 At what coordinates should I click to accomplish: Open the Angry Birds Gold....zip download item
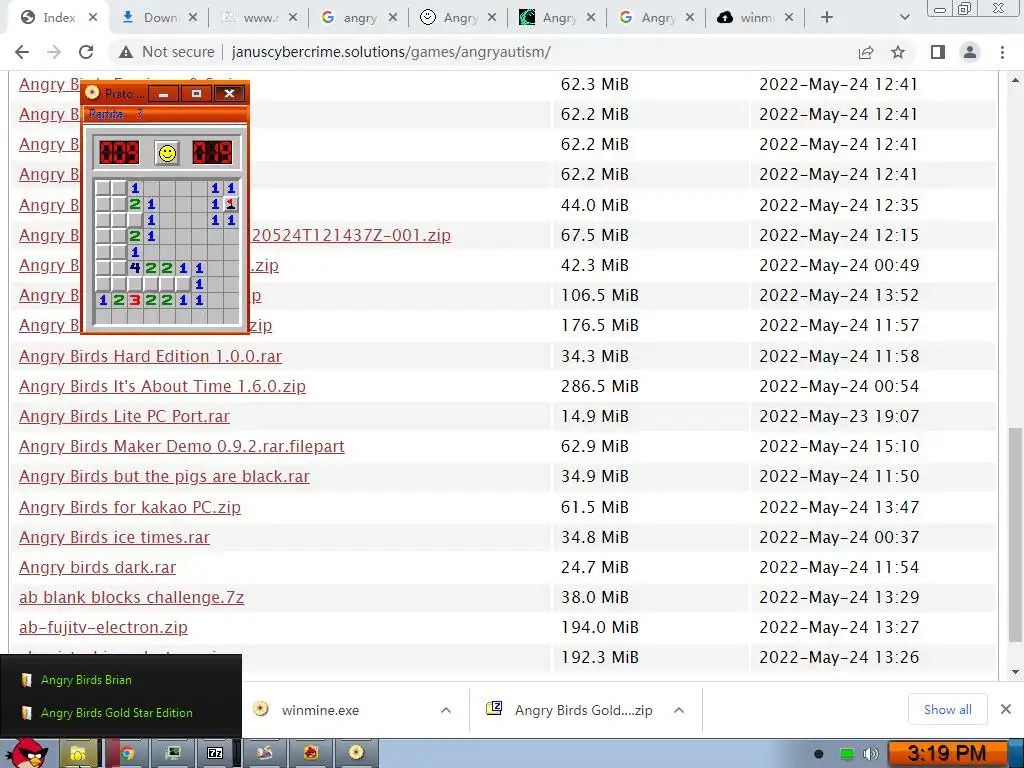tap(583, 710)
